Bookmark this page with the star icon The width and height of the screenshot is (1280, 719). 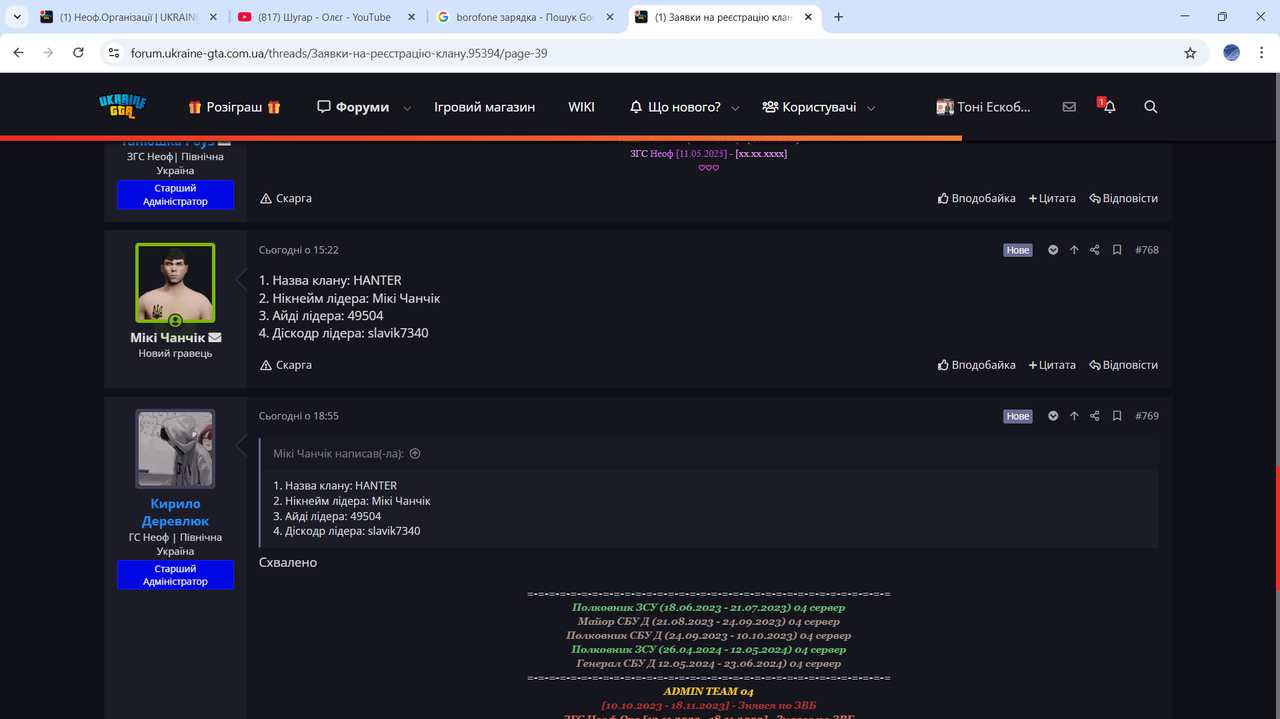pos(1190,53)
